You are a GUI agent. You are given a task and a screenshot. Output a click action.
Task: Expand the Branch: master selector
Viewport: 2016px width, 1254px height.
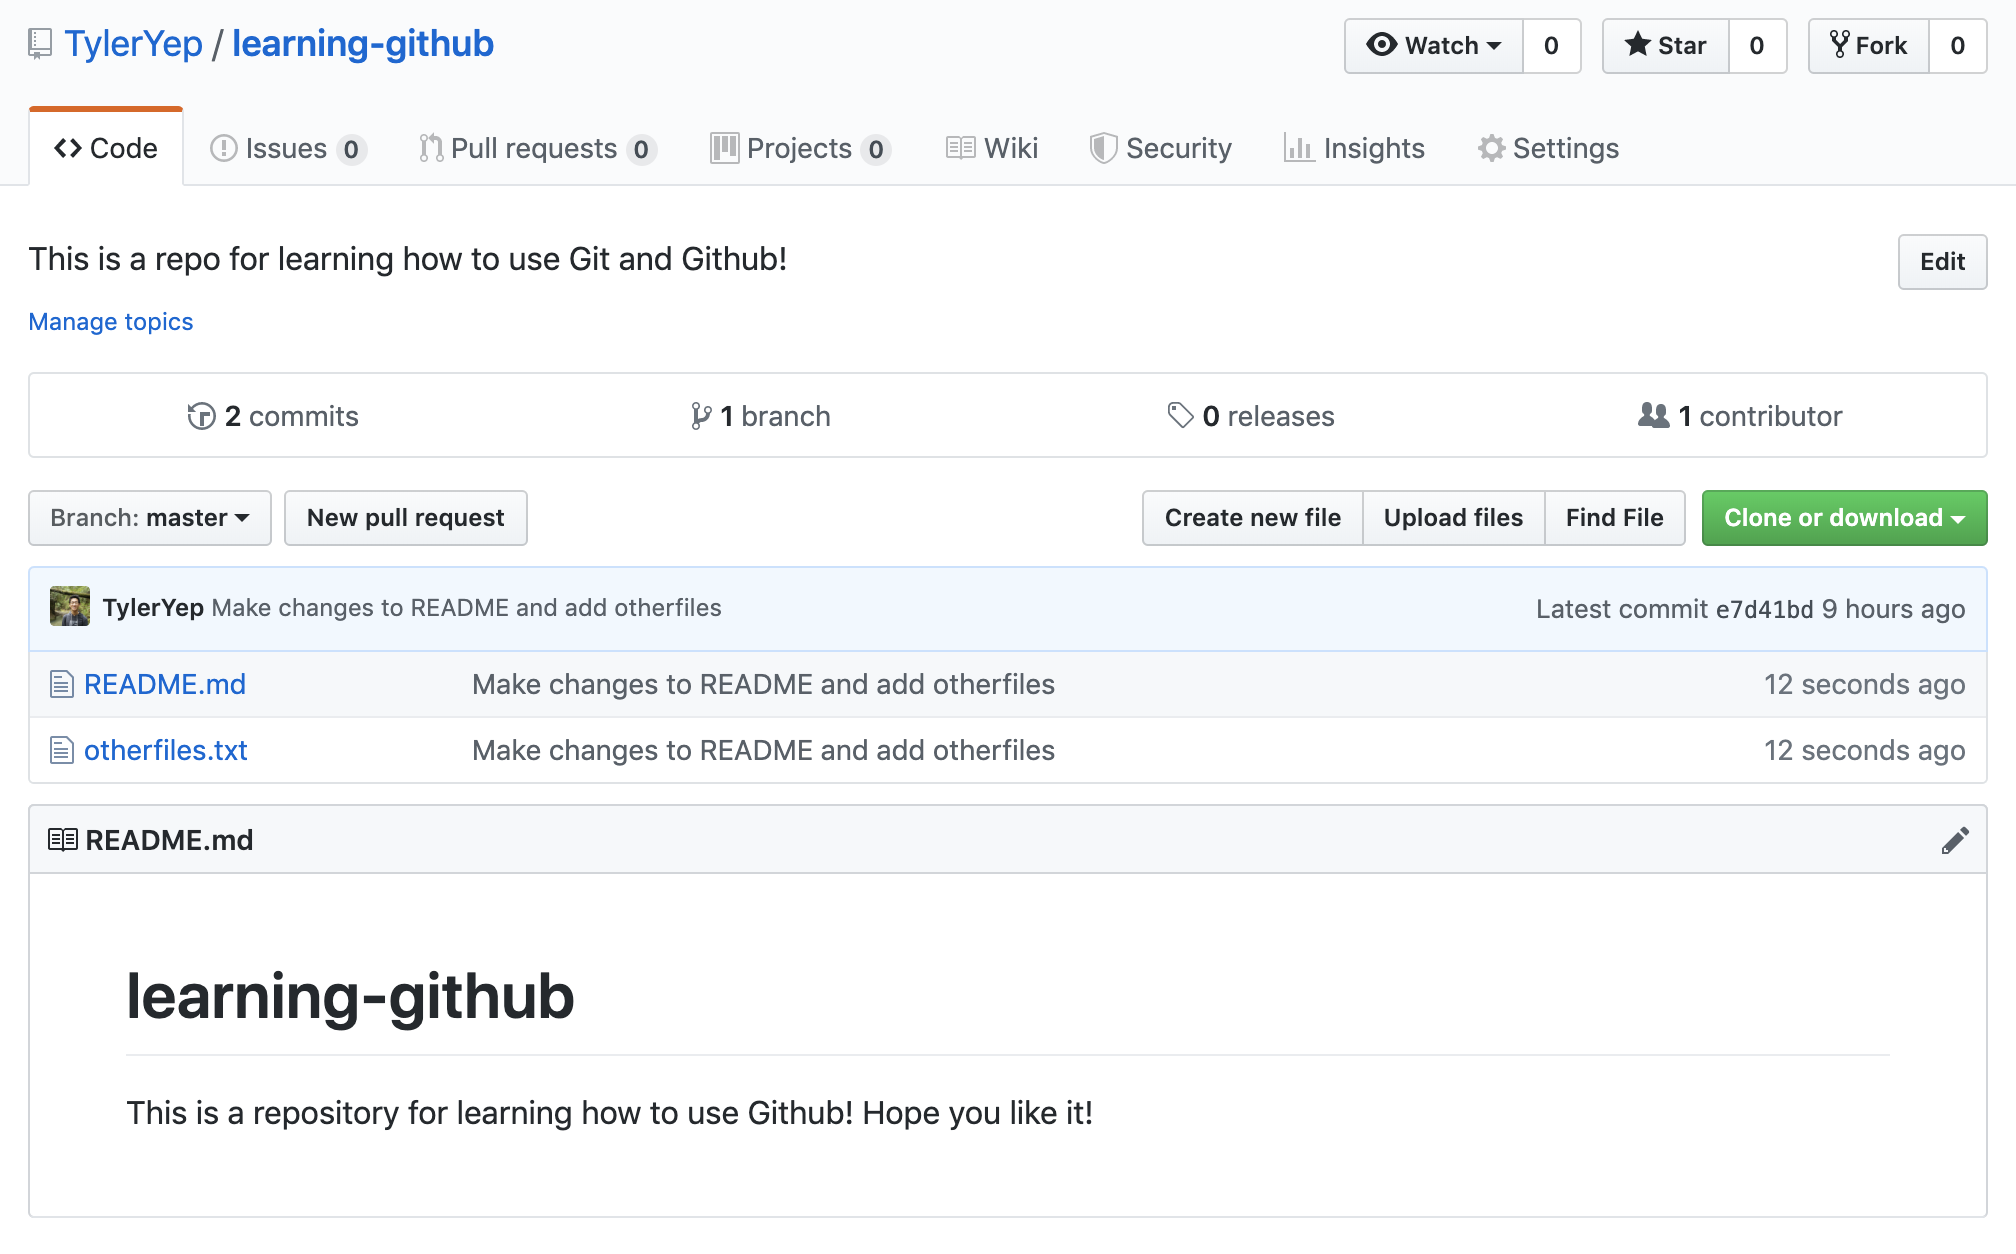click(150, 518)
